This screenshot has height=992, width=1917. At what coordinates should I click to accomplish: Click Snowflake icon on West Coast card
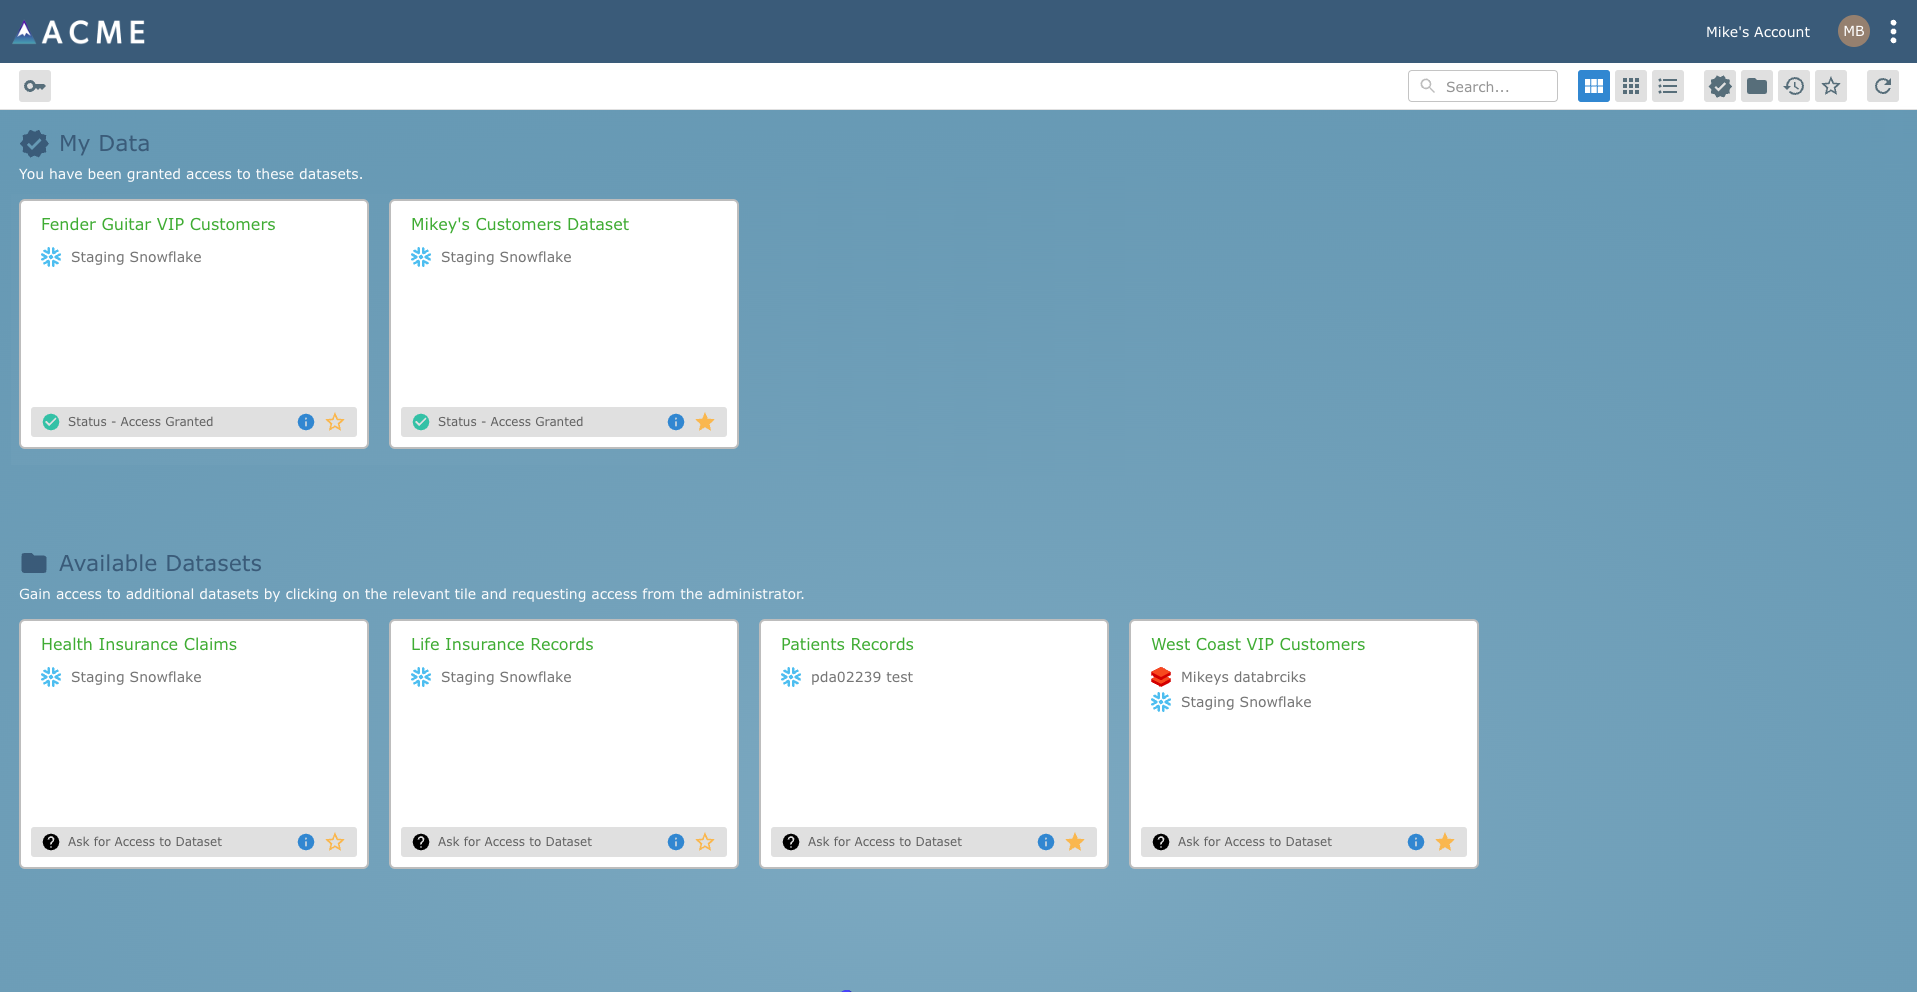pyautogui.click(x=1161, y=702)
